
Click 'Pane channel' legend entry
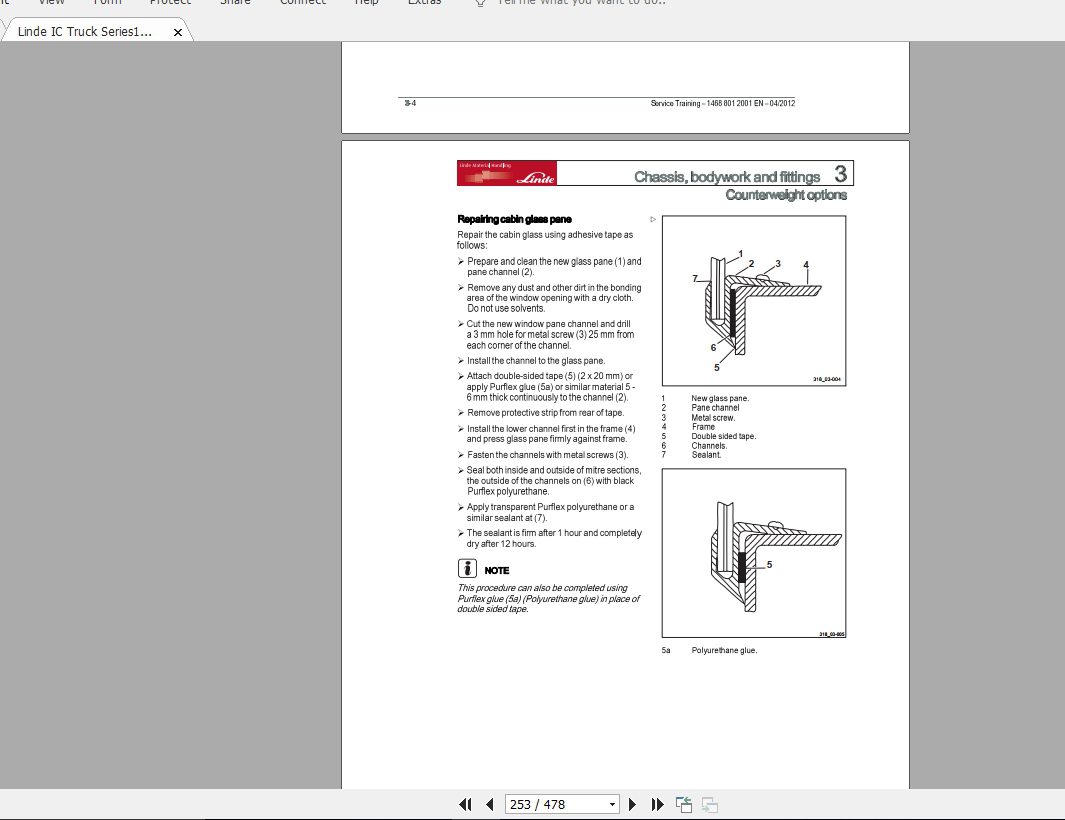pos(715,408)
